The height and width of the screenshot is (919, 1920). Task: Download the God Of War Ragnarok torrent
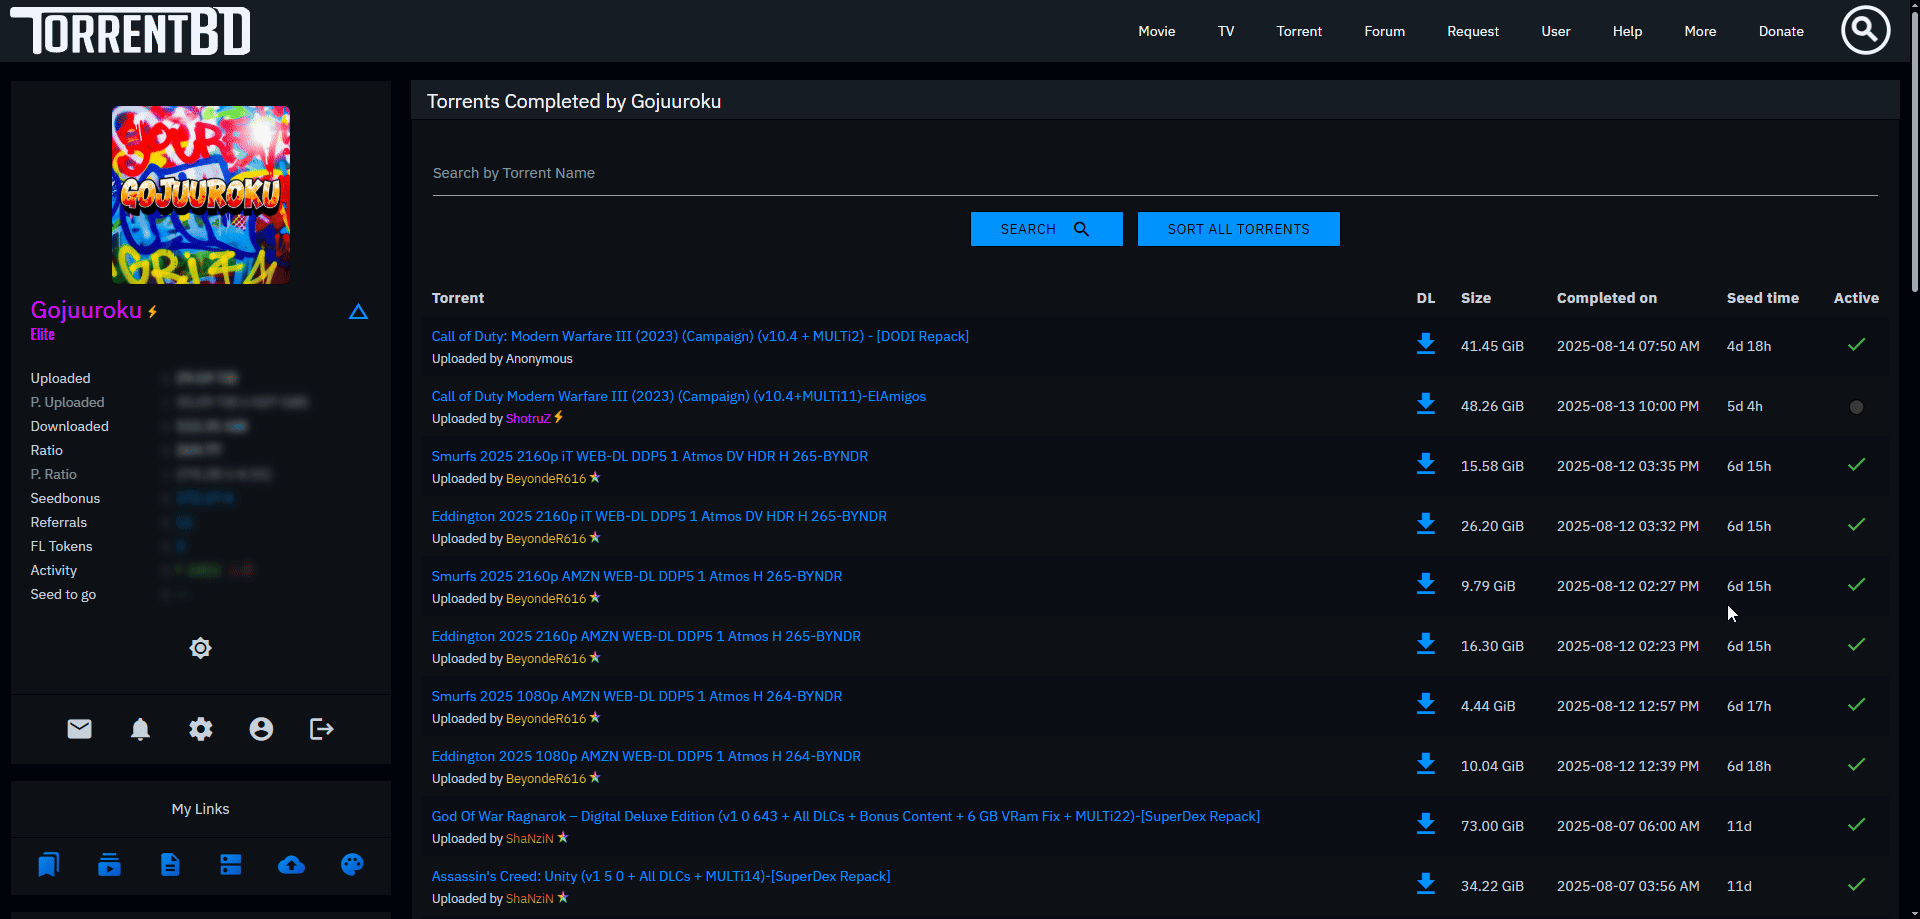click(x=1425, y=824)
